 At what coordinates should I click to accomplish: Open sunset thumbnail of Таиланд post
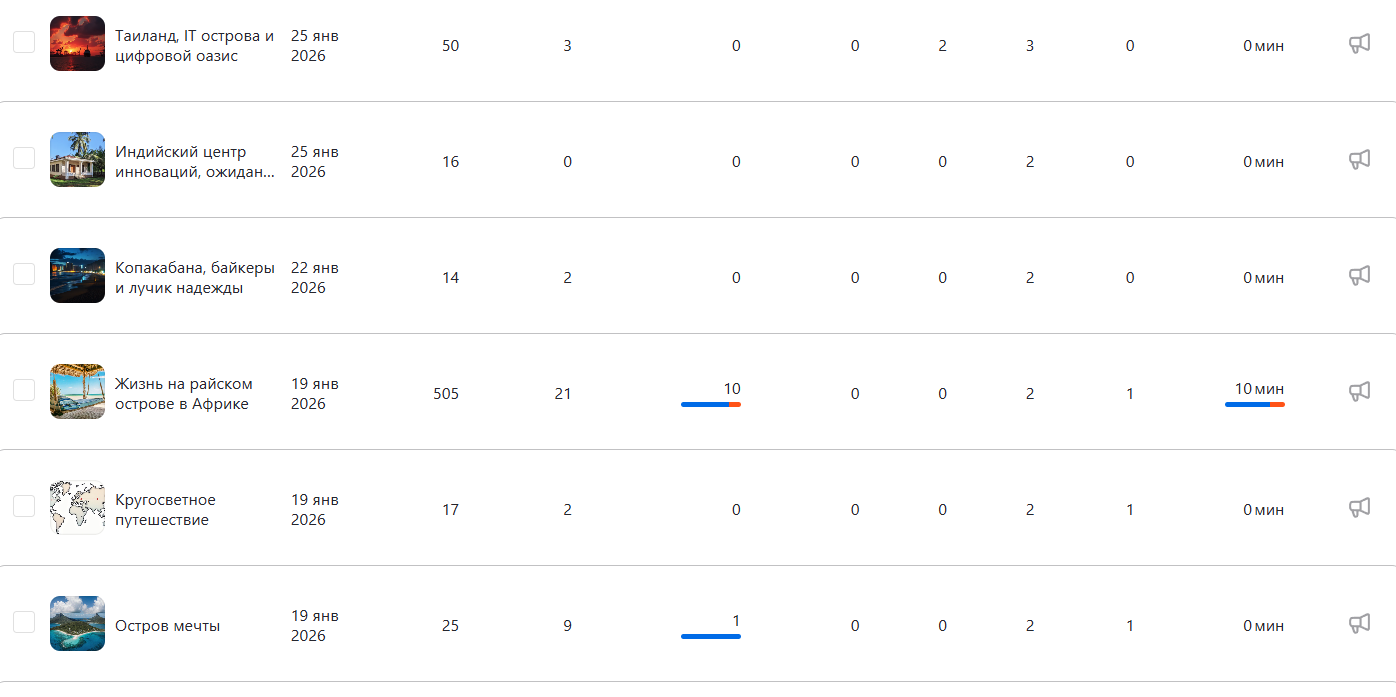pos(77,44)
